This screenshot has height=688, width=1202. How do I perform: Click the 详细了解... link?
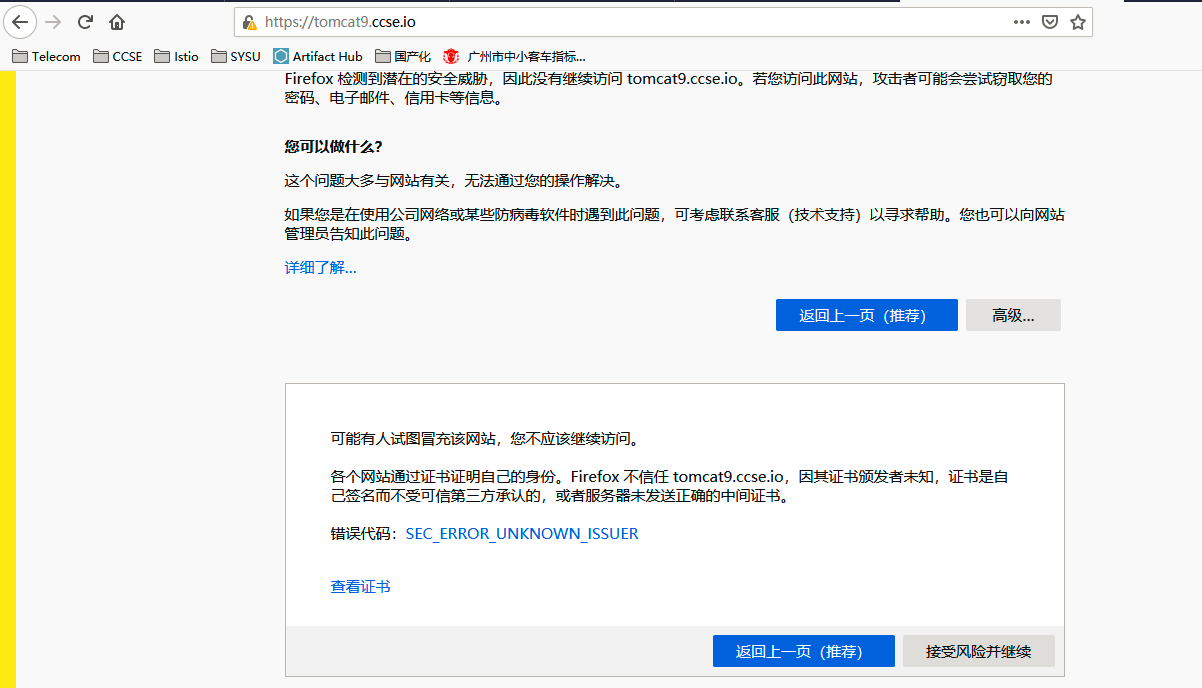coord(320,268)
